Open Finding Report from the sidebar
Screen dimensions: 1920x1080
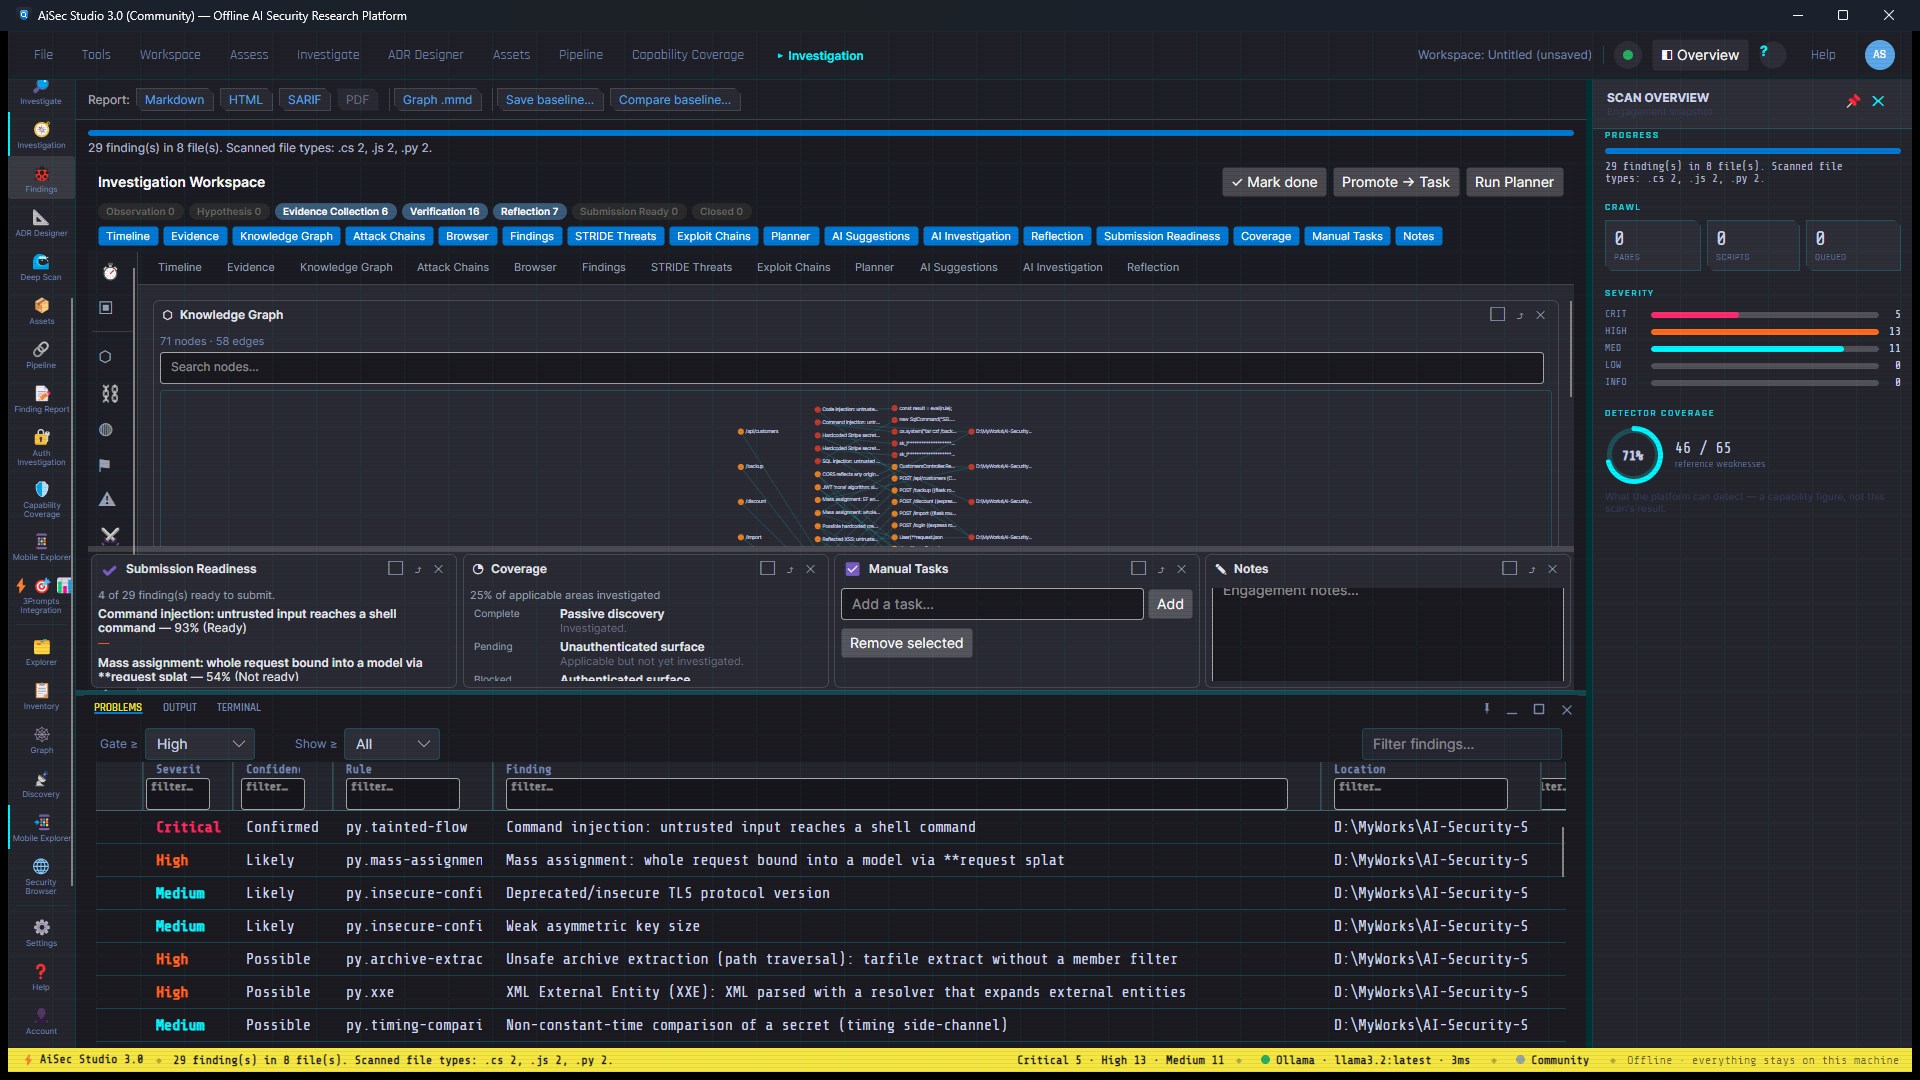point(41,400)
